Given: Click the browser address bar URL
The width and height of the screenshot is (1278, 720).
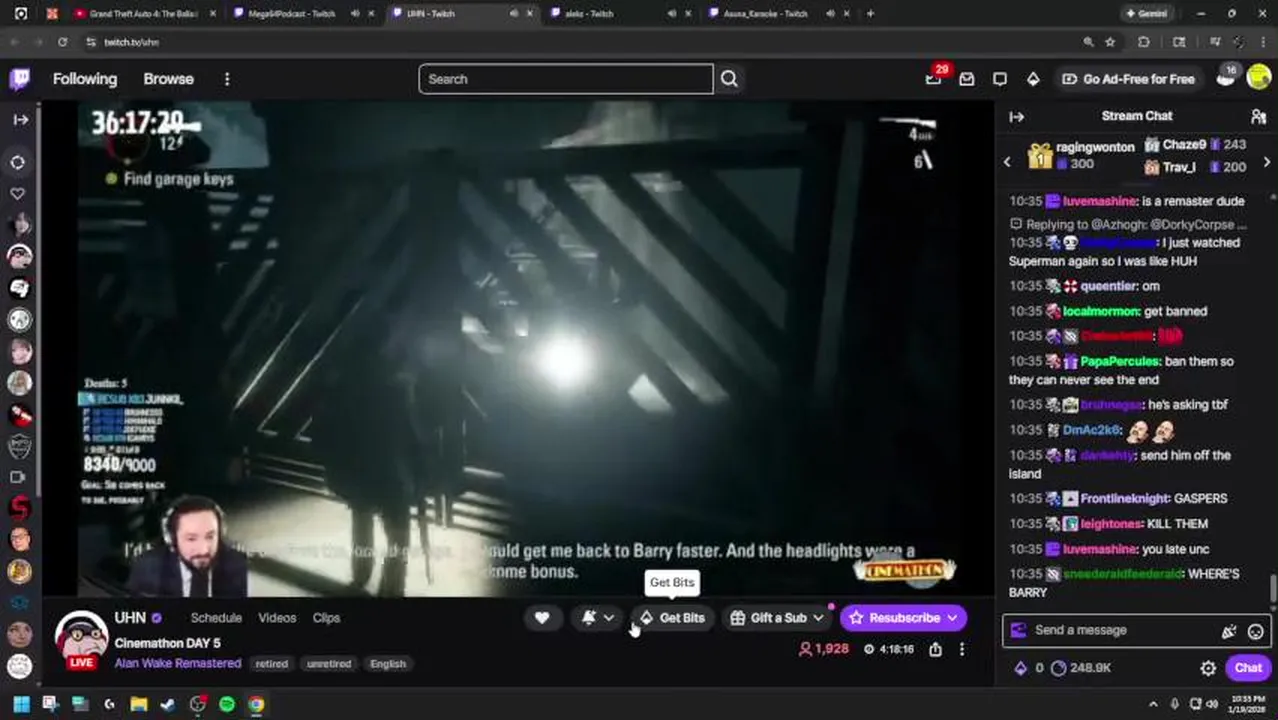Looking at the screenshot, I should (132, 42).
